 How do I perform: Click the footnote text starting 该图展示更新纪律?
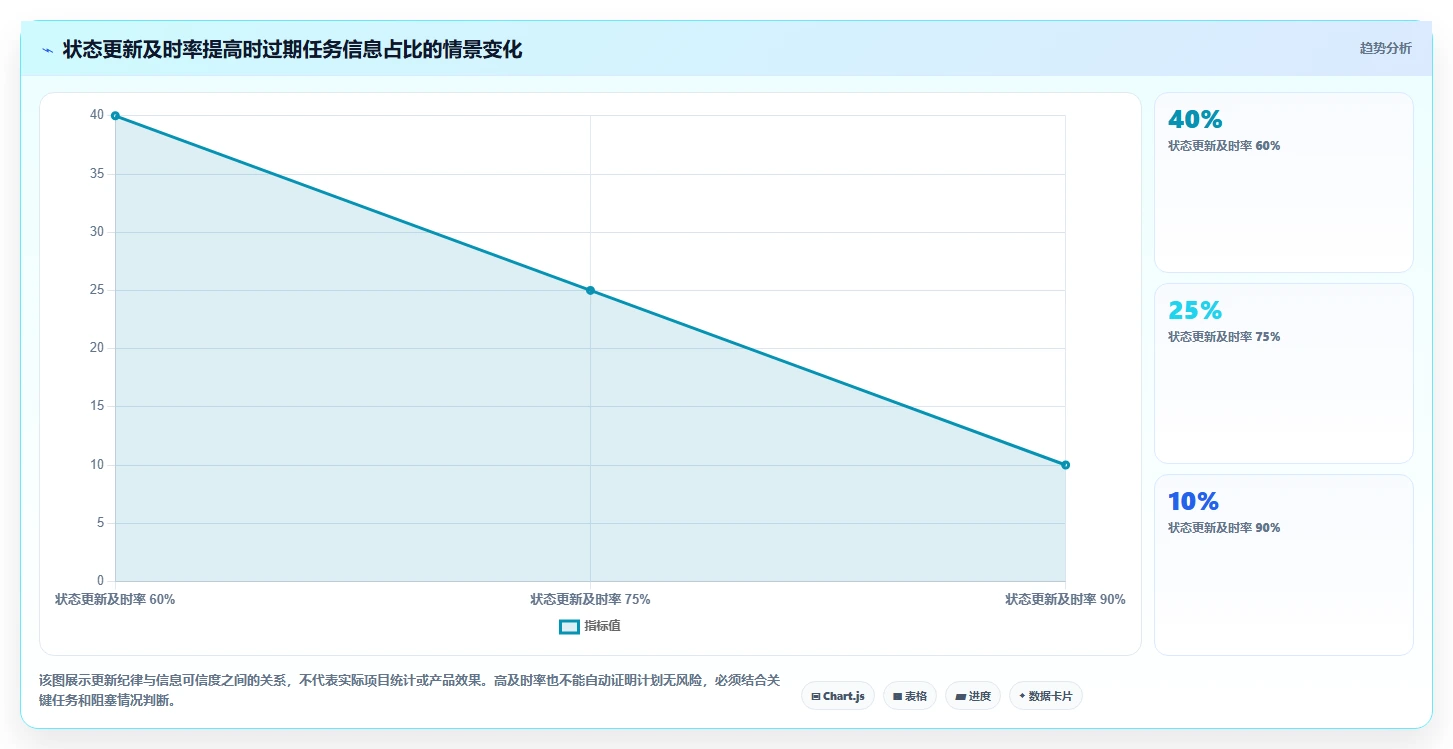410,690
